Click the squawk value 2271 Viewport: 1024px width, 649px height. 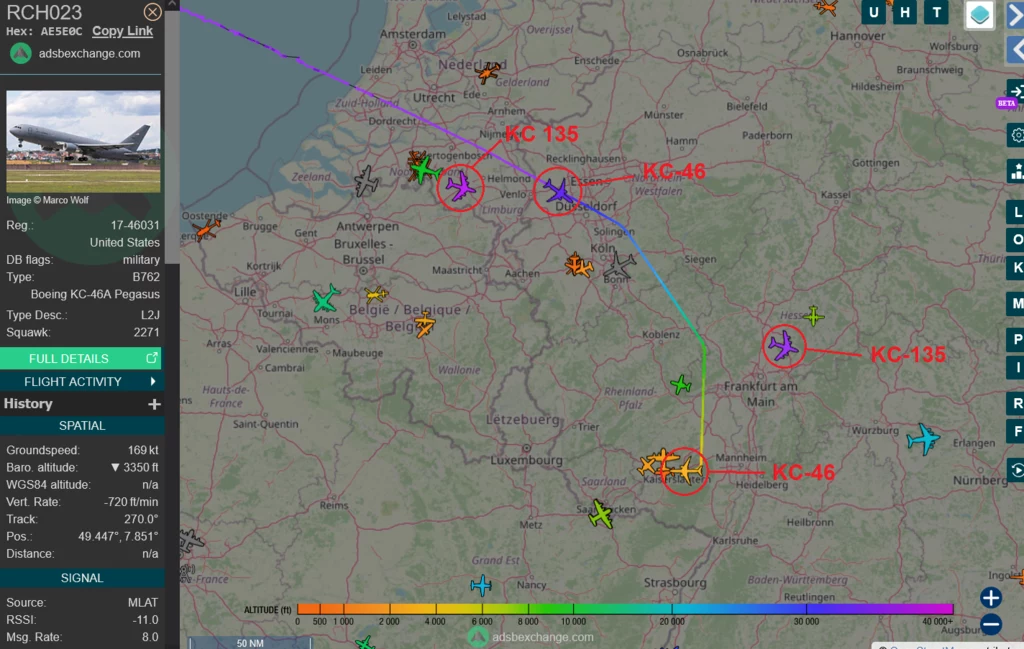tap(146, 332)
